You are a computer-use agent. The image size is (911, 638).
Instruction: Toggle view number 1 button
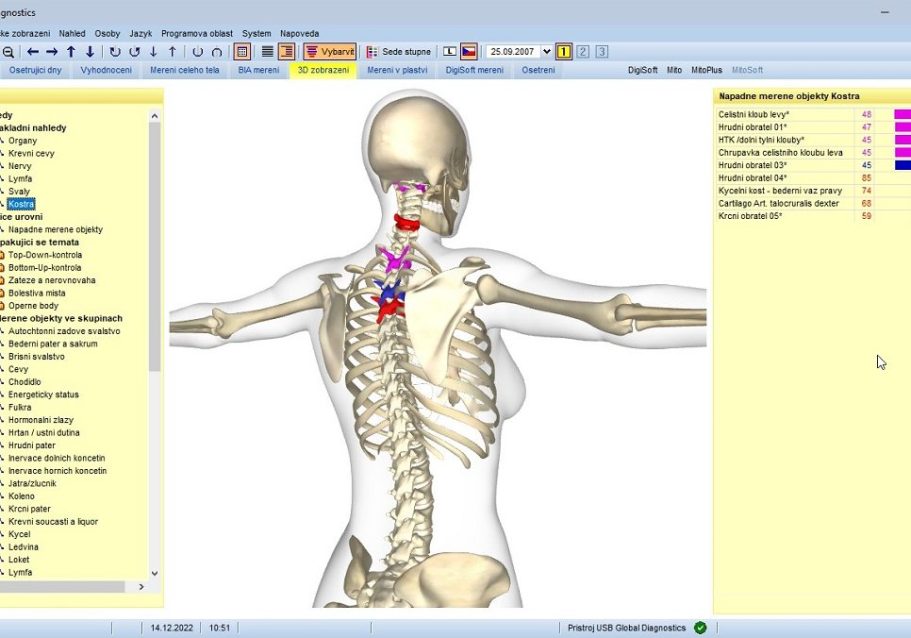tap(563, 52)
